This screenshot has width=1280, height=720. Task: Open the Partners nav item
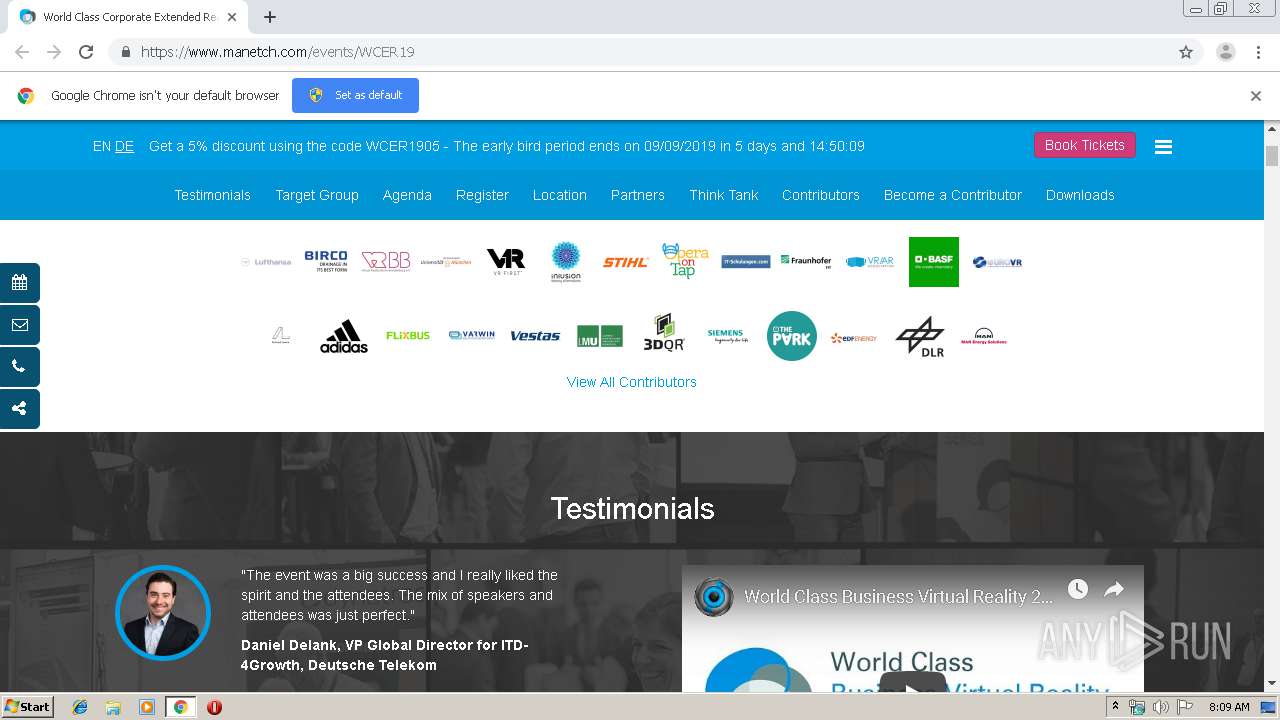[638, 195]
